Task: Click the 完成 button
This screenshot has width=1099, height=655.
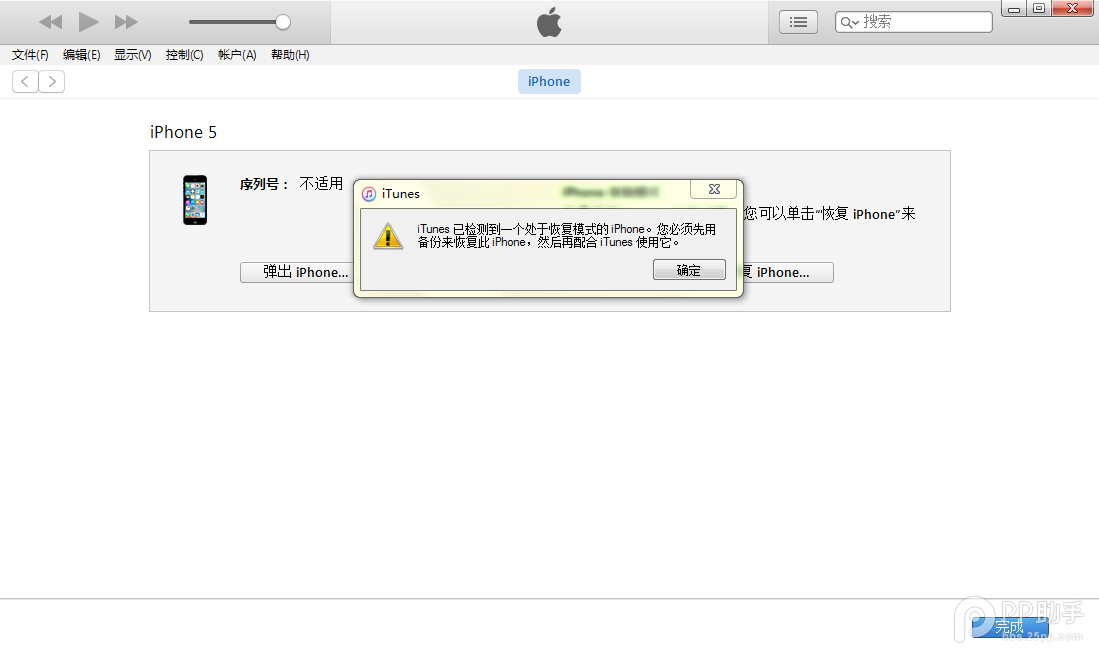Action: (x=1009, y=626)
